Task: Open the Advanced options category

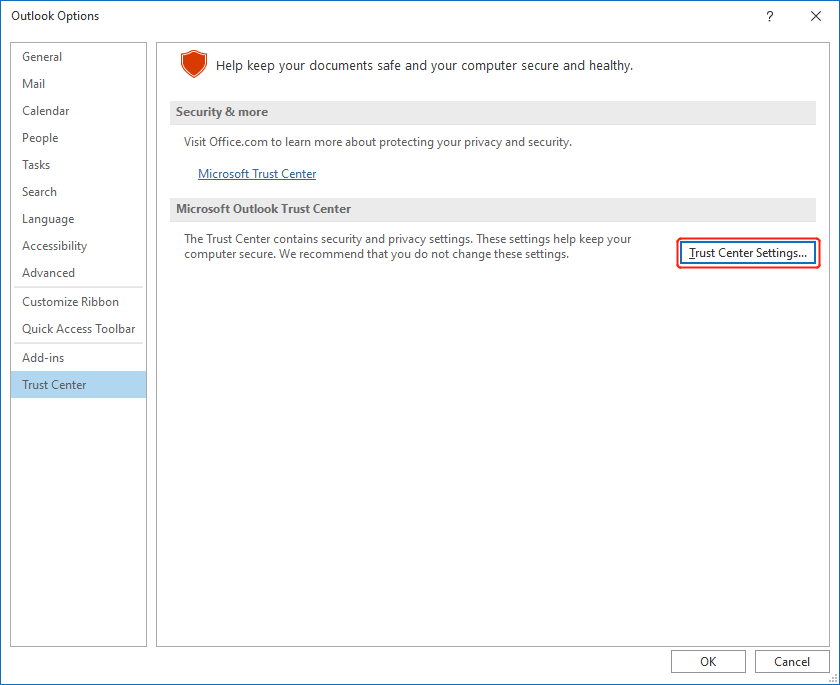Action: pos(49,273)
